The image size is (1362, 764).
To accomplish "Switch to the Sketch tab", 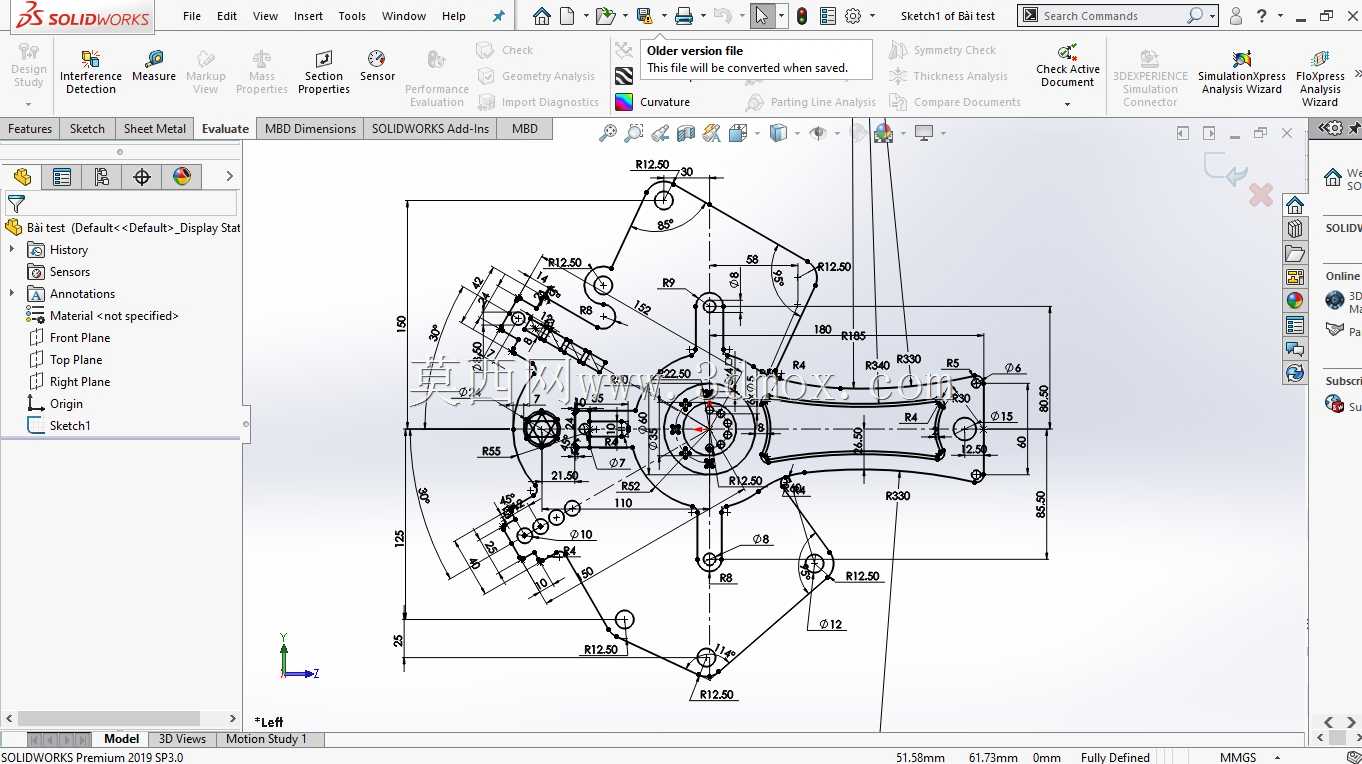I will [x=87, y=128].
